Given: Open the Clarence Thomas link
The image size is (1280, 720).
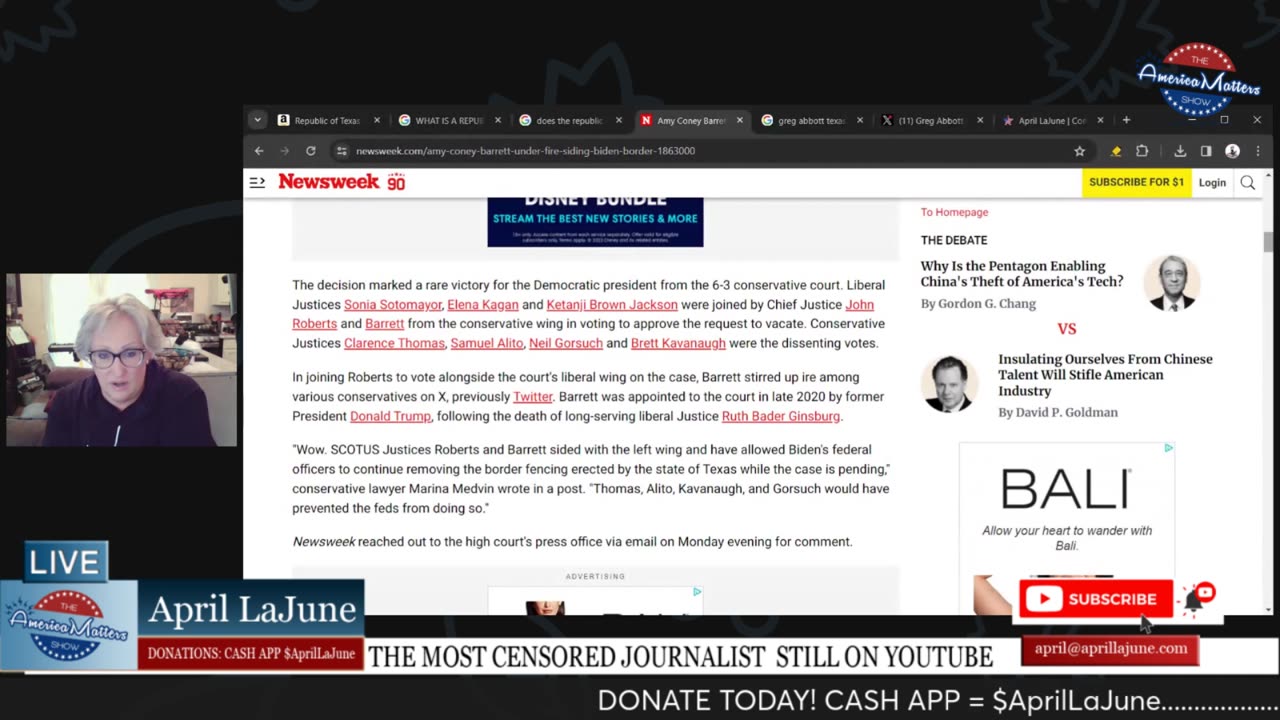Looking at the screenshot, I should (394, 343).
